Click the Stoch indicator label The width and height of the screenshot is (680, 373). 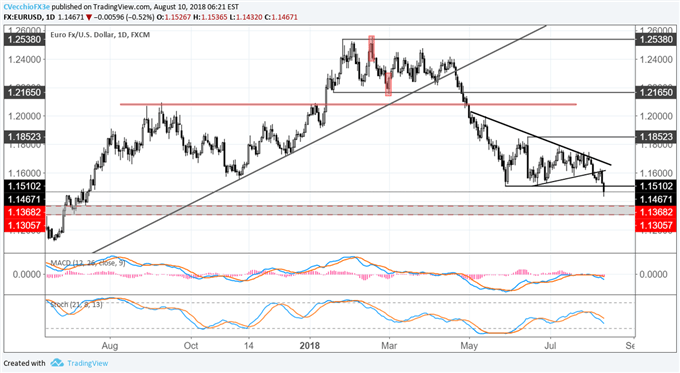tap(76, 304)
